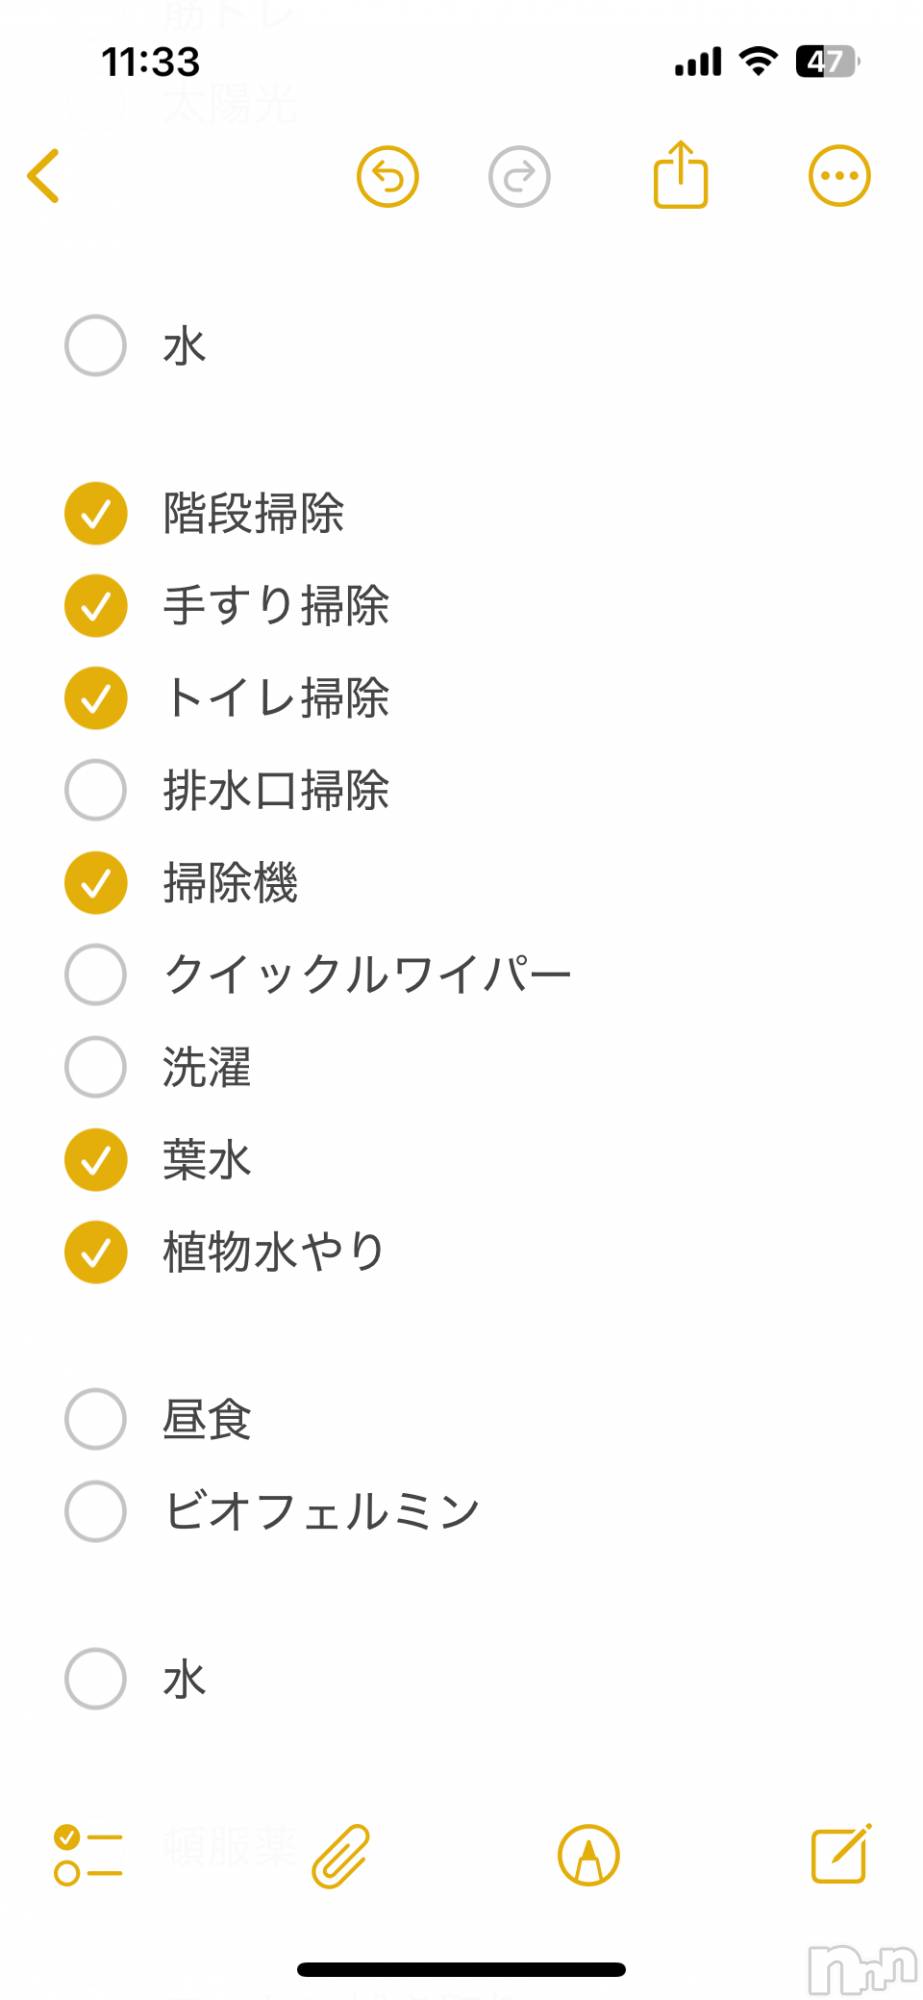The width and height of the screenshot is (923, 2000).
Task: Place cursor in トイレ掃除 text
Action: 277,698
